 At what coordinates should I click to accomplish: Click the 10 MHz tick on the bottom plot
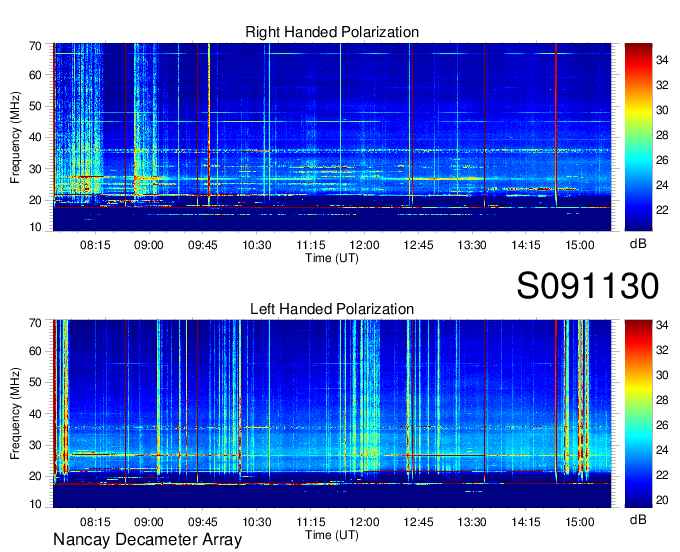click(35, 504)
